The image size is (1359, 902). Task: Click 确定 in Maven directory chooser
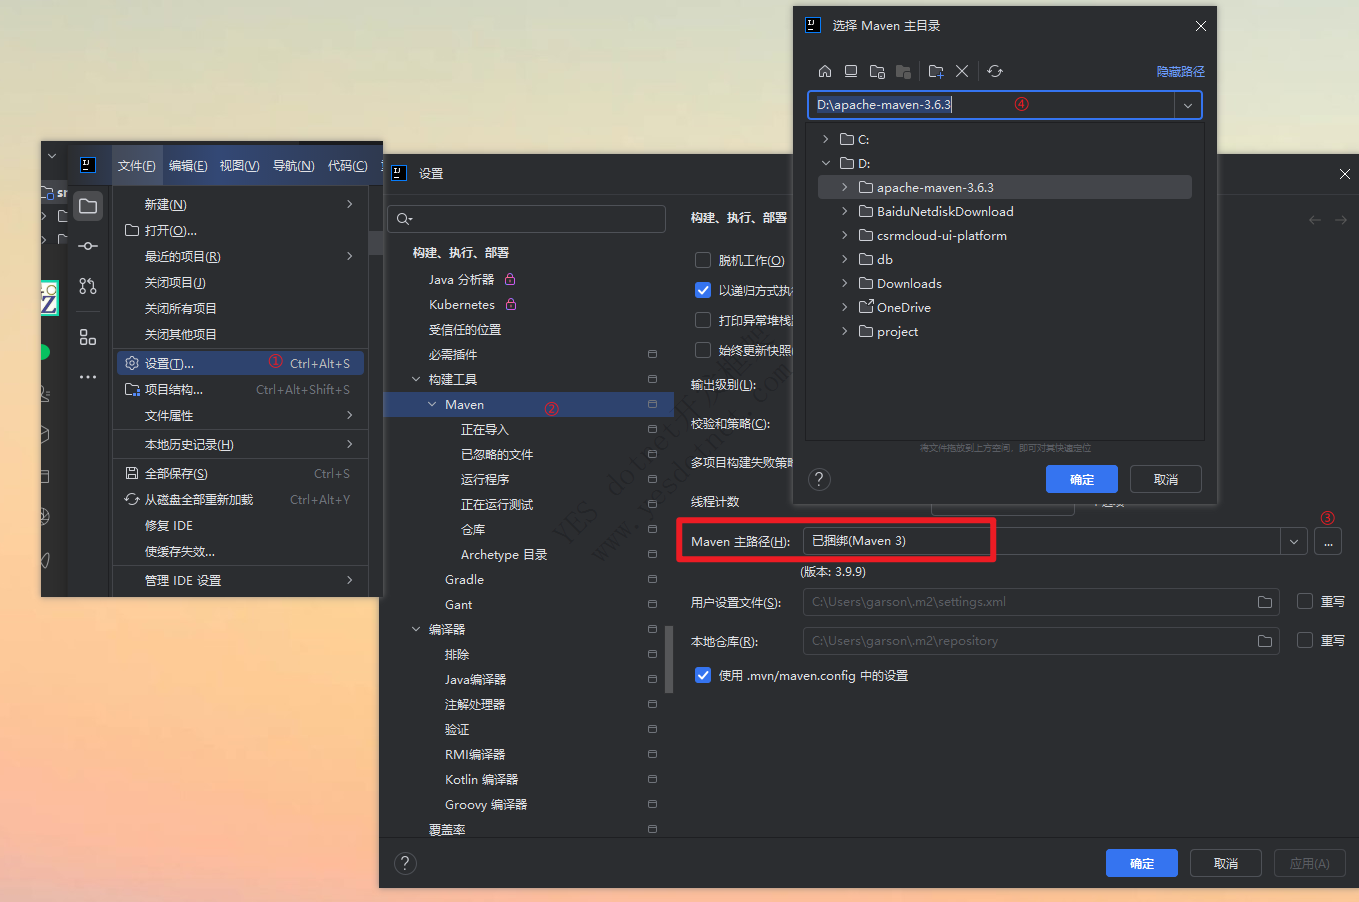click(x=1082, y=479)
